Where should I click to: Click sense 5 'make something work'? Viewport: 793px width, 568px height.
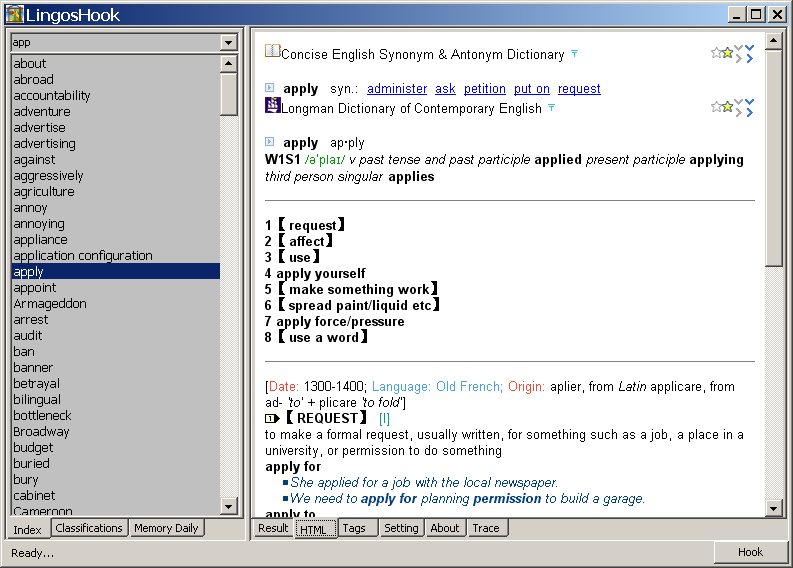pos(351,289)
